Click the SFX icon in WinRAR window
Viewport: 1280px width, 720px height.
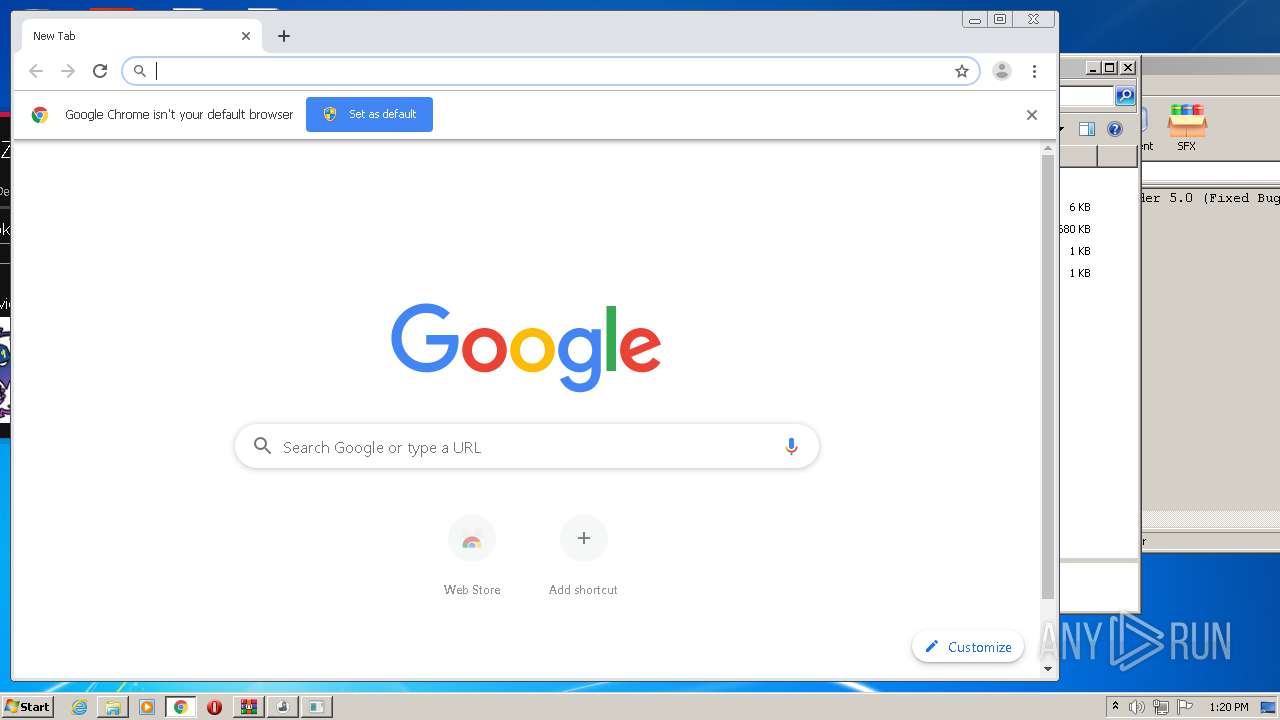[1187, 127]
